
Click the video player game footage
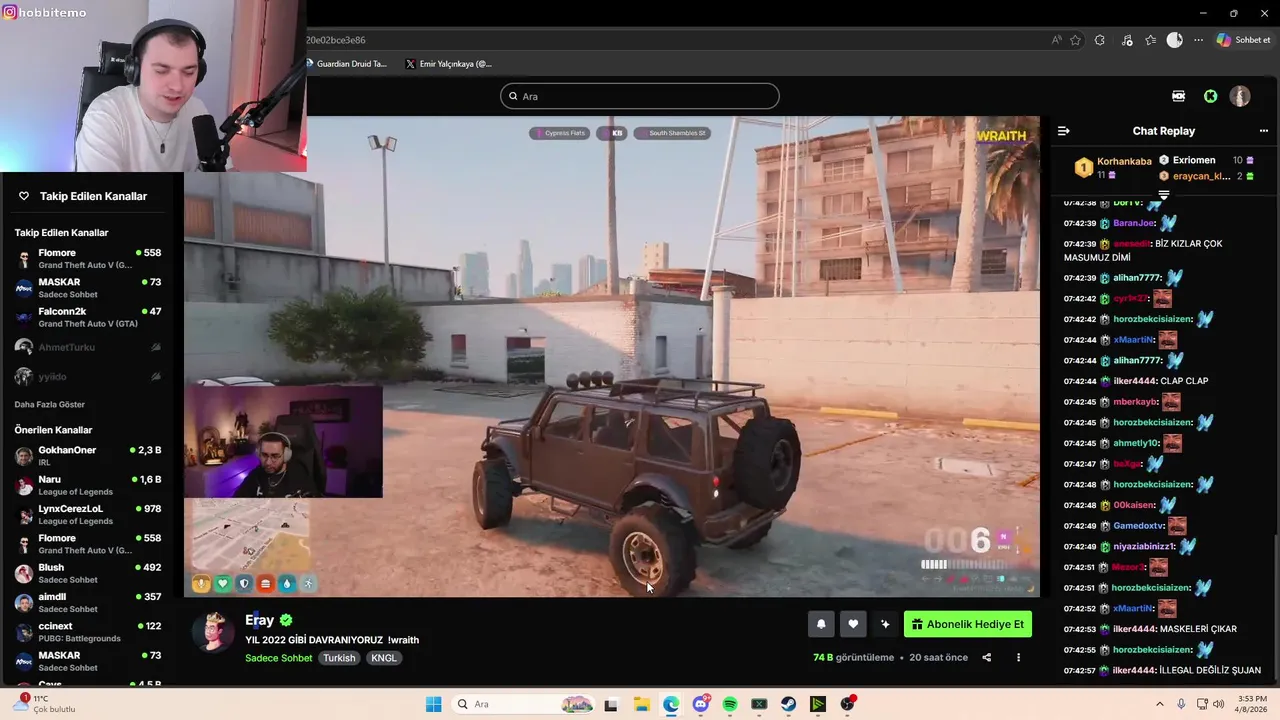click(x=612, y=357)
